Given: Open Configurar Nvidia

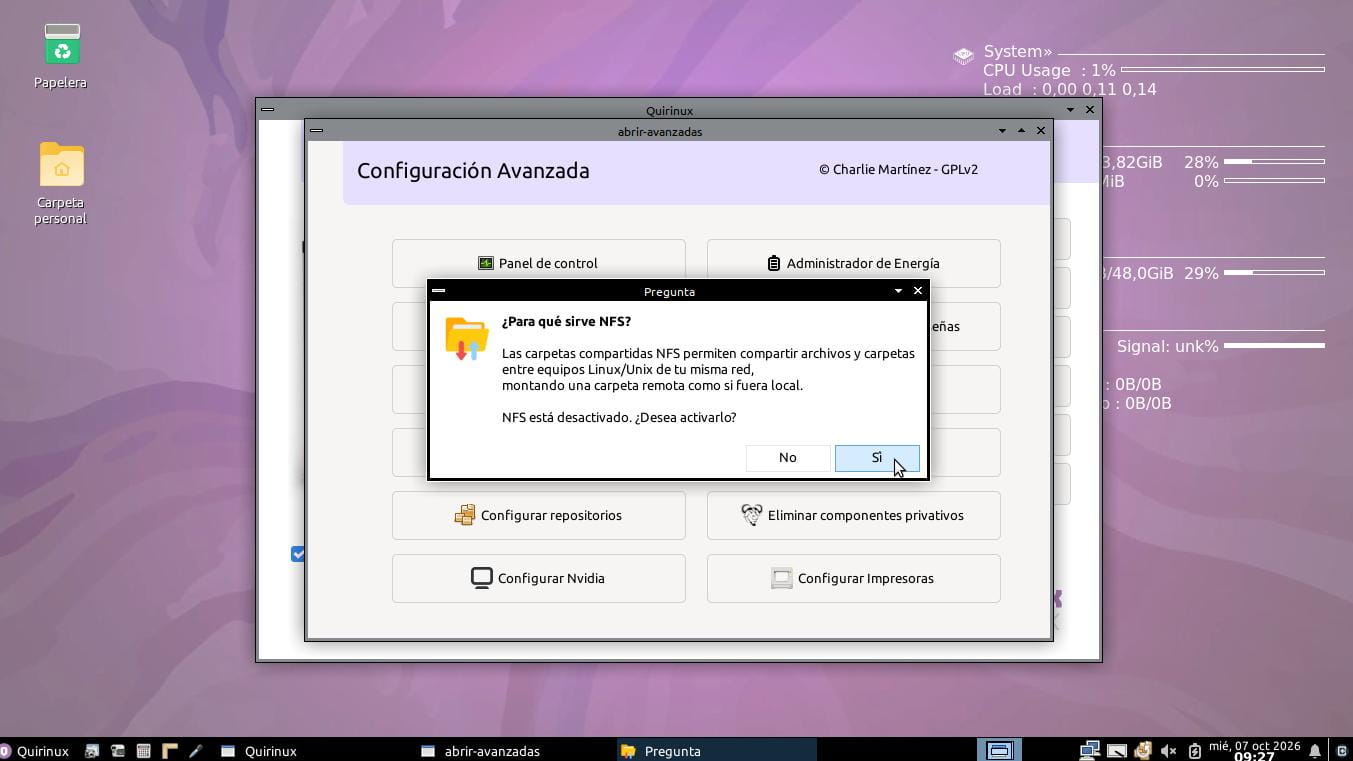Looking at the screenshot, I should coord(538,578).
